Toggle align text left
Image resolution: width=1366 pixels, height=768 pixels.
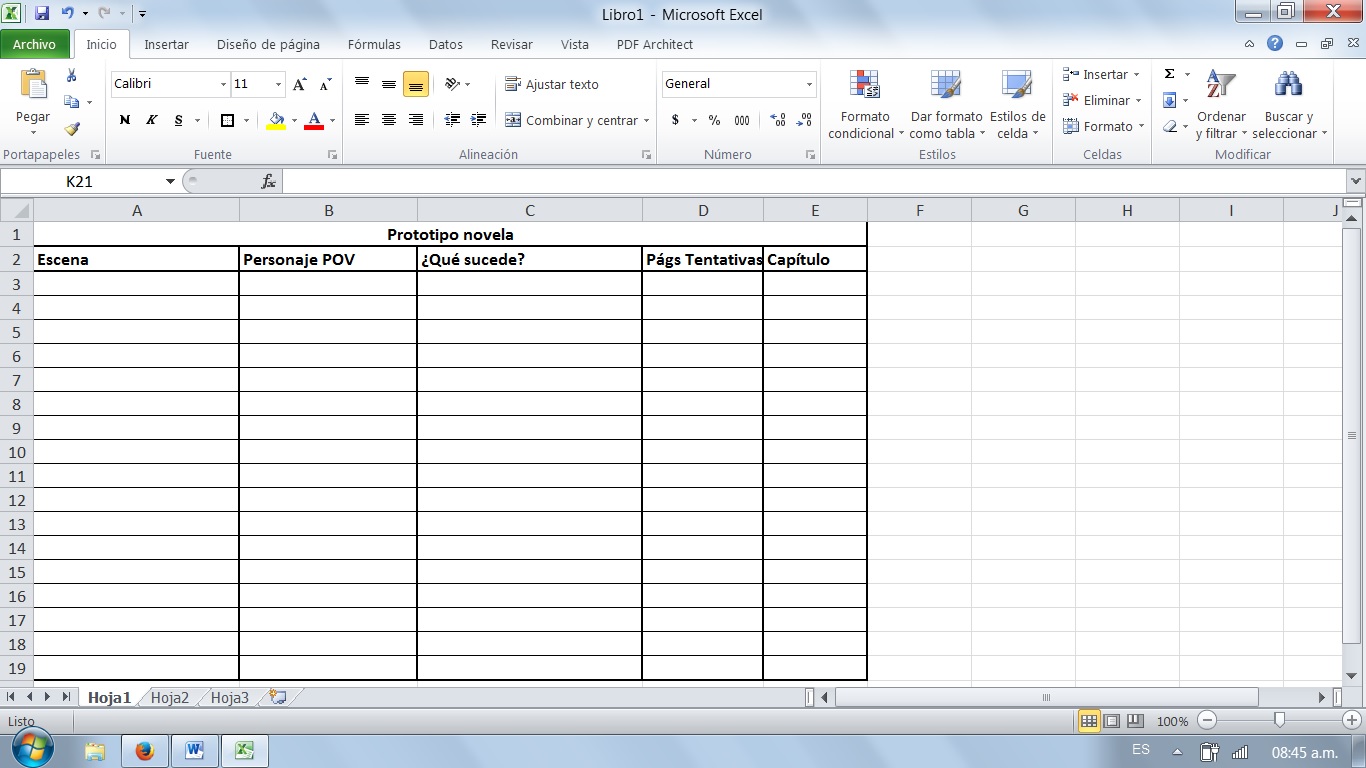coord(362,120)
